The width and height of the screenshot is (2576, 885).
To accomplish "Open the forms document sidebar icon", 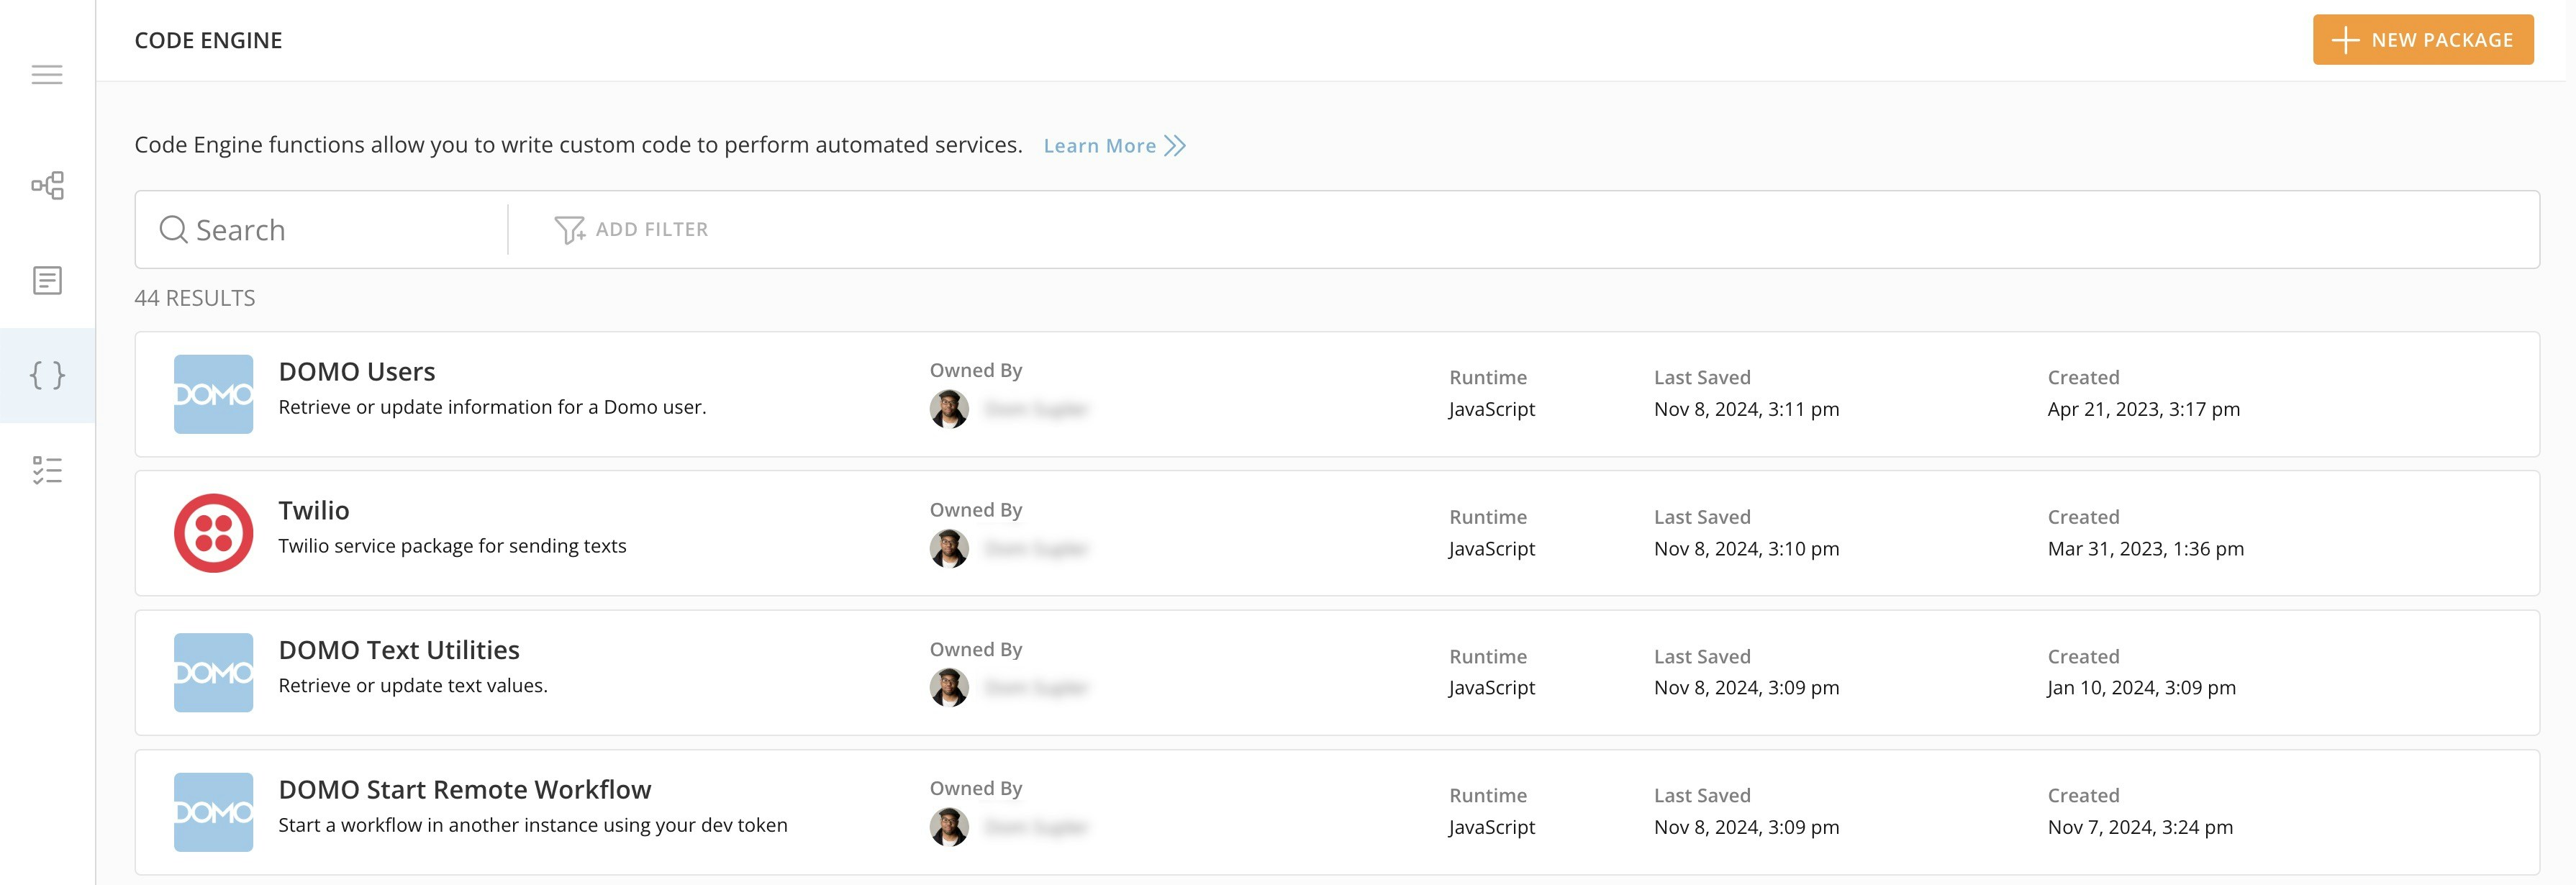I will point(47,280).
